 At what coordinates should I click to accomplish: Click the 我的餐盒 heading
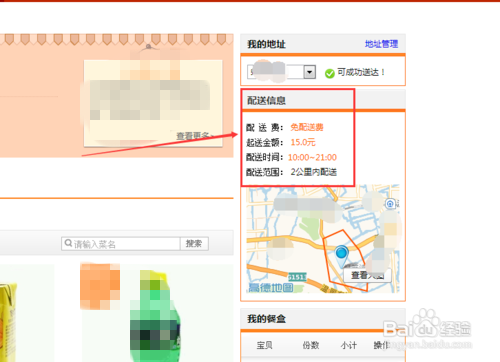(266, 319)
